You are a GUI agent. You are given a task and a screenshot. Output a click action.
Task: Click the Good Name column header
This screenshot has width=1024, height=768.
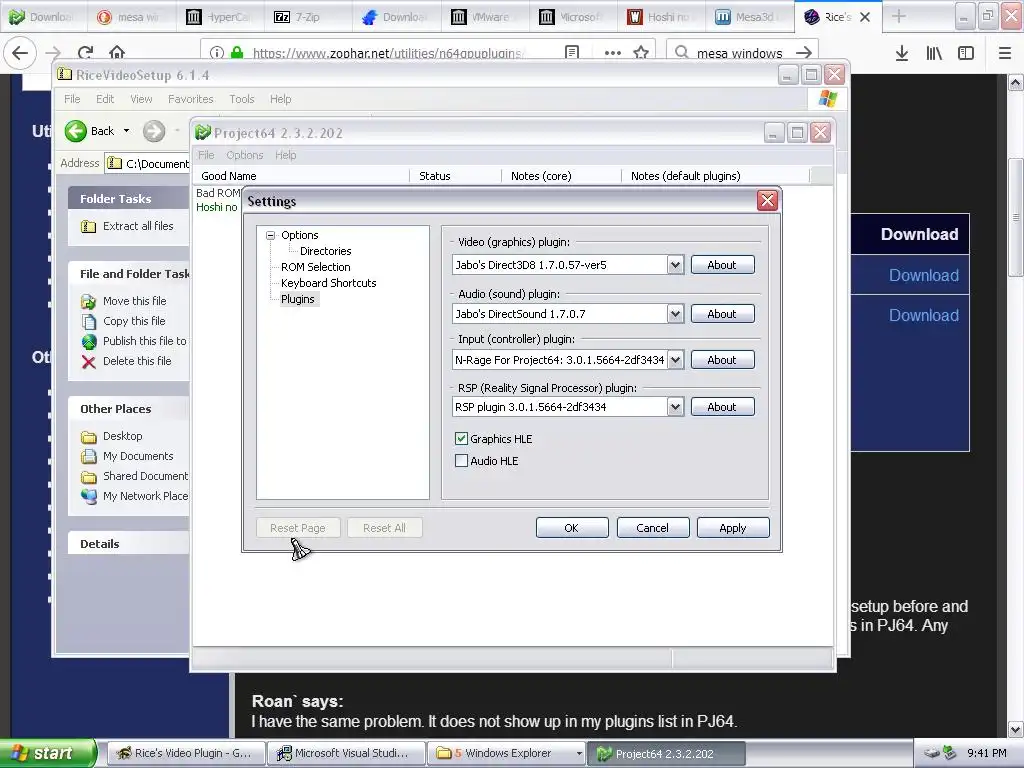tap(301, 176)
